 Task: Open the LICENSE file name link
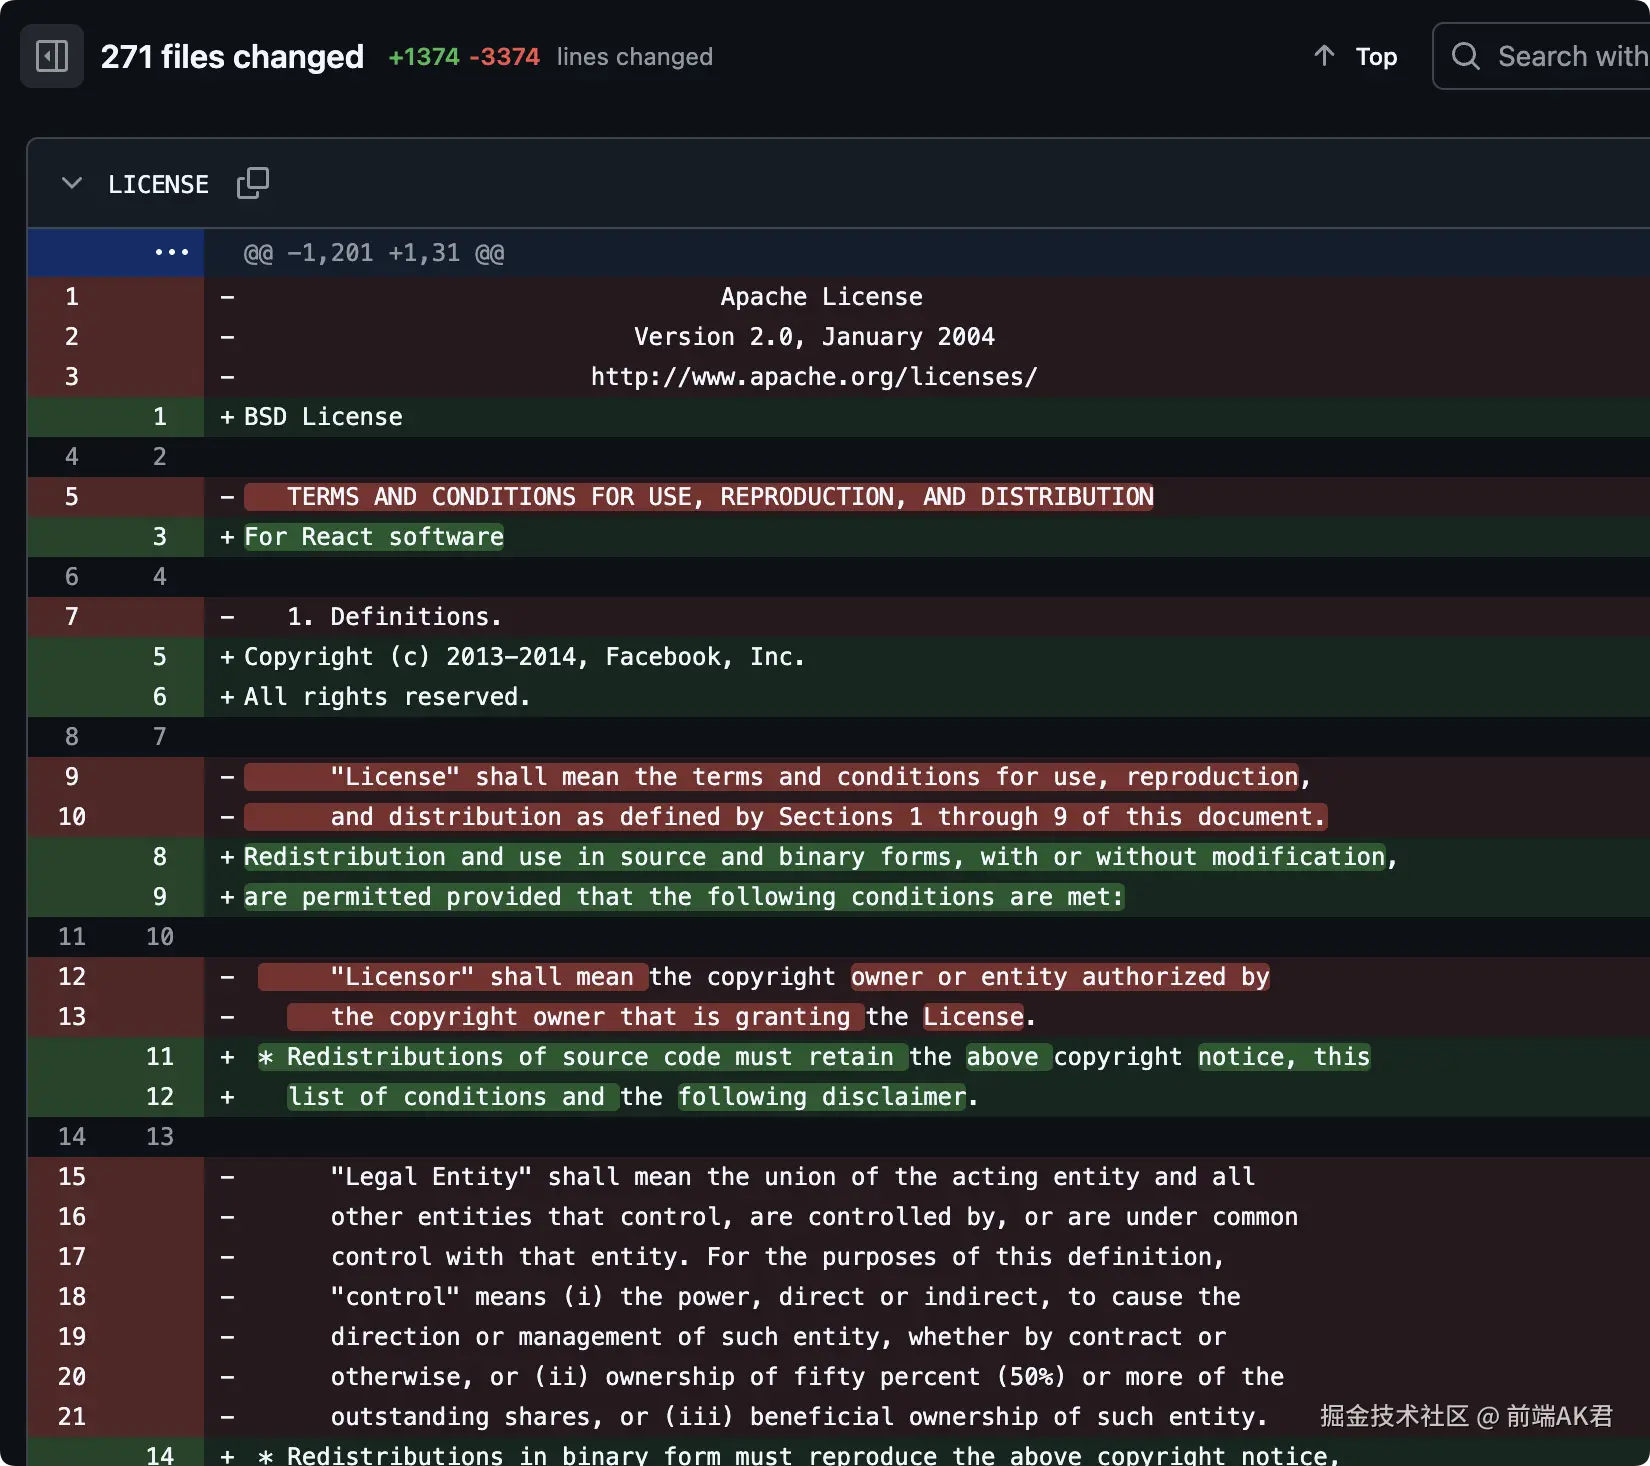[x=158, y=185]
